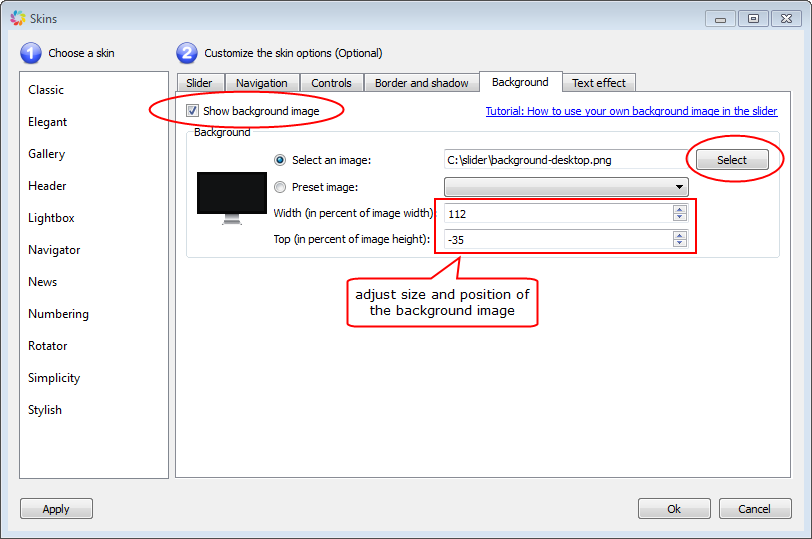The height and width of the screenshot is (539, 812).
Task: Select the Rotator skin
Action: click(x=48, y=346)
